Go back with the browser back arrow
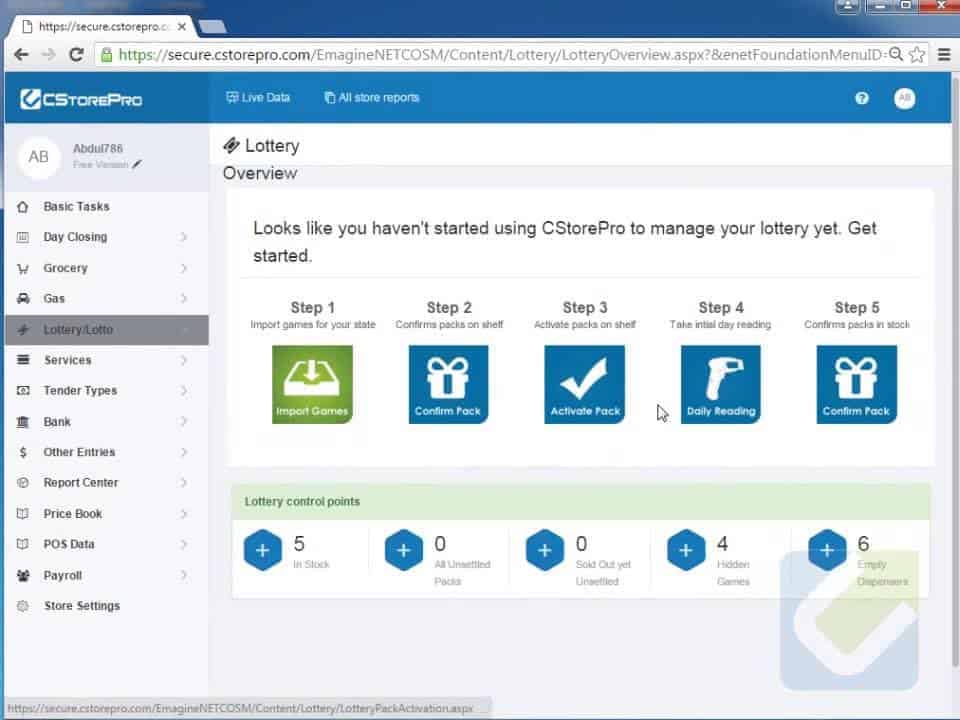 point(21,54)
